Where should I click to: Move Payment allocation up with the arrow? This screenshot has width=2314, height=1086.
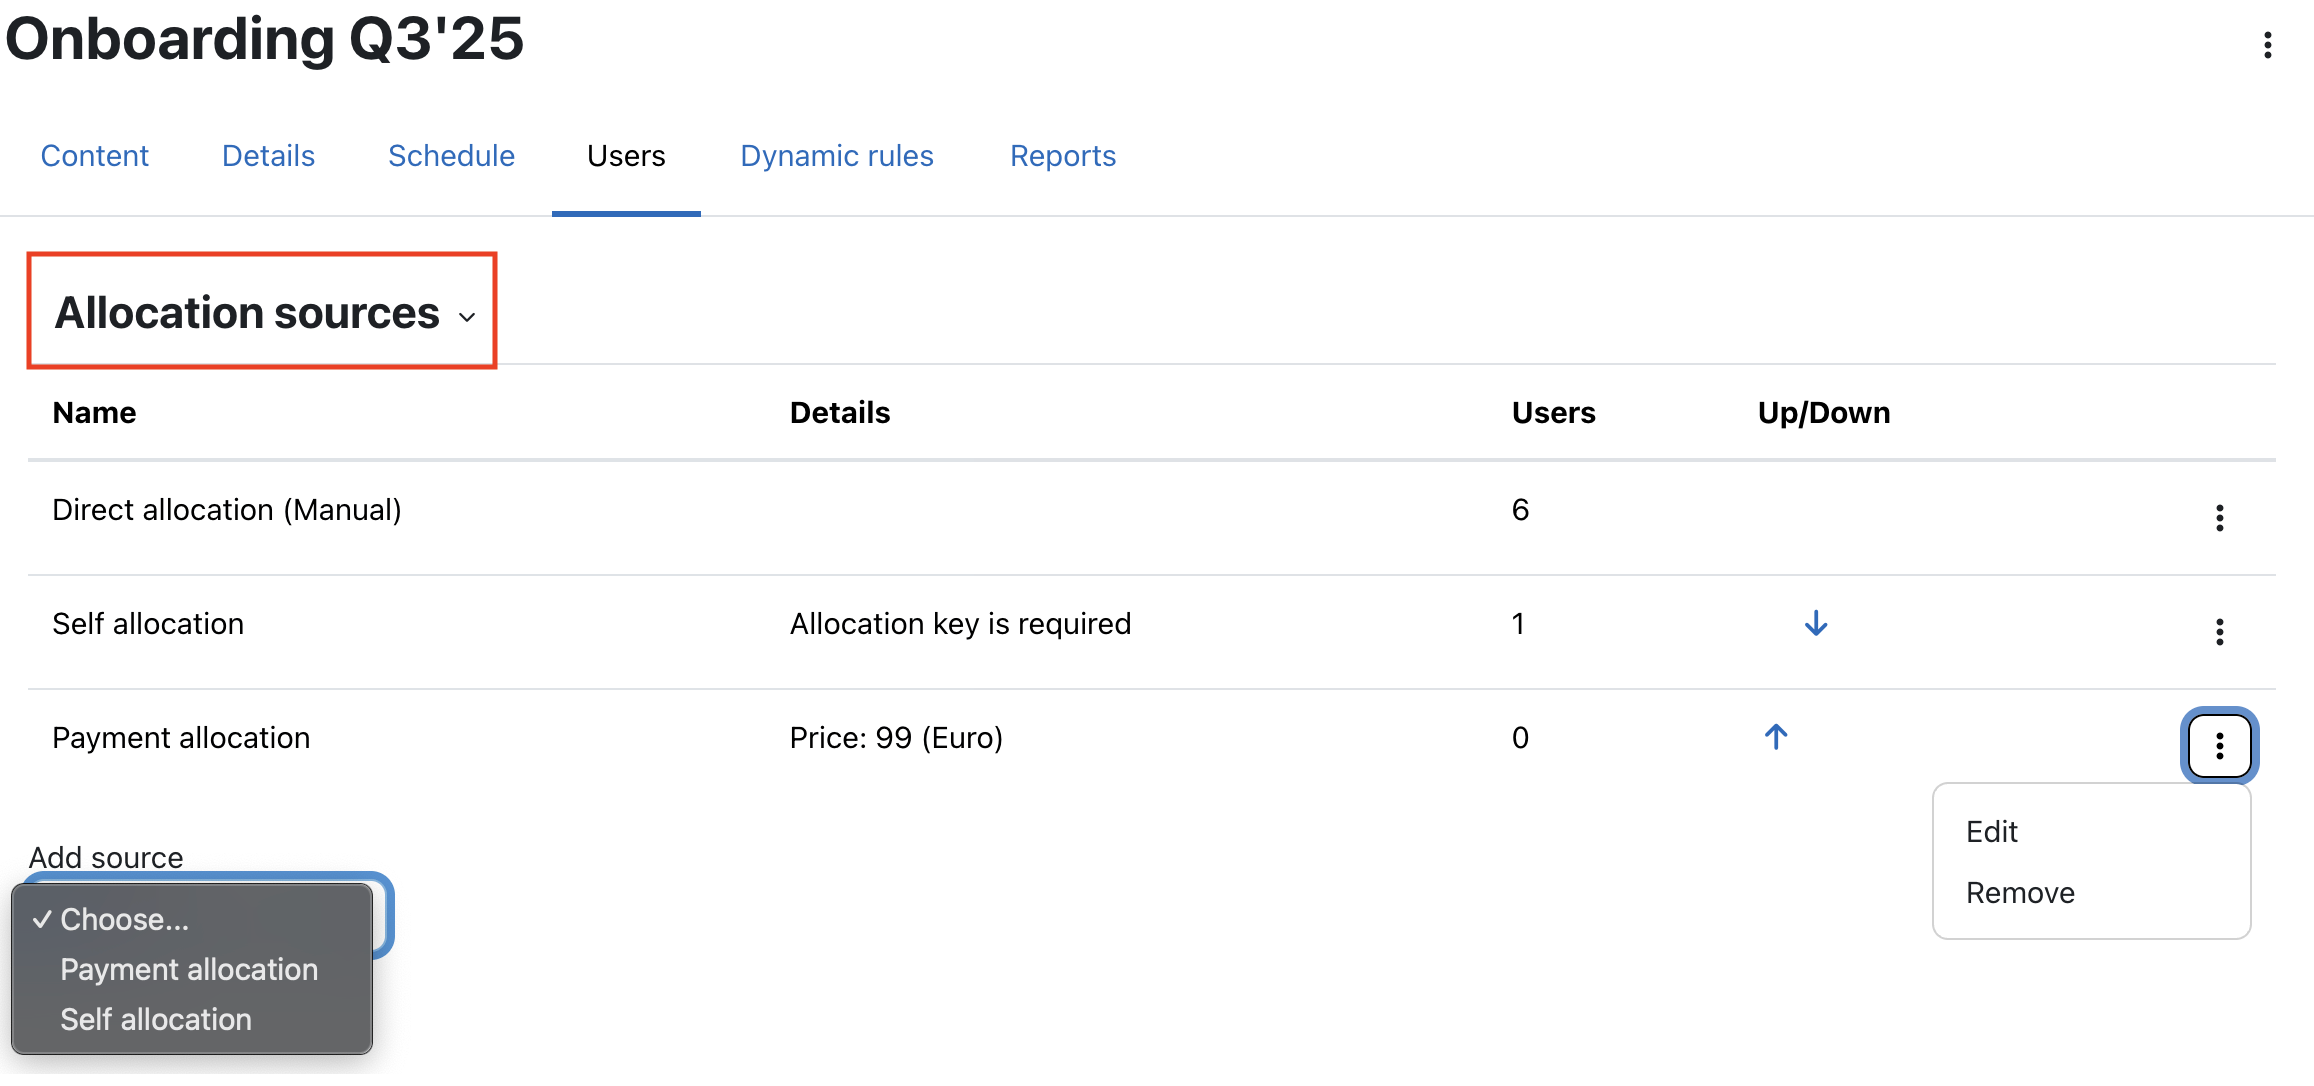[x=1776, y=738]
